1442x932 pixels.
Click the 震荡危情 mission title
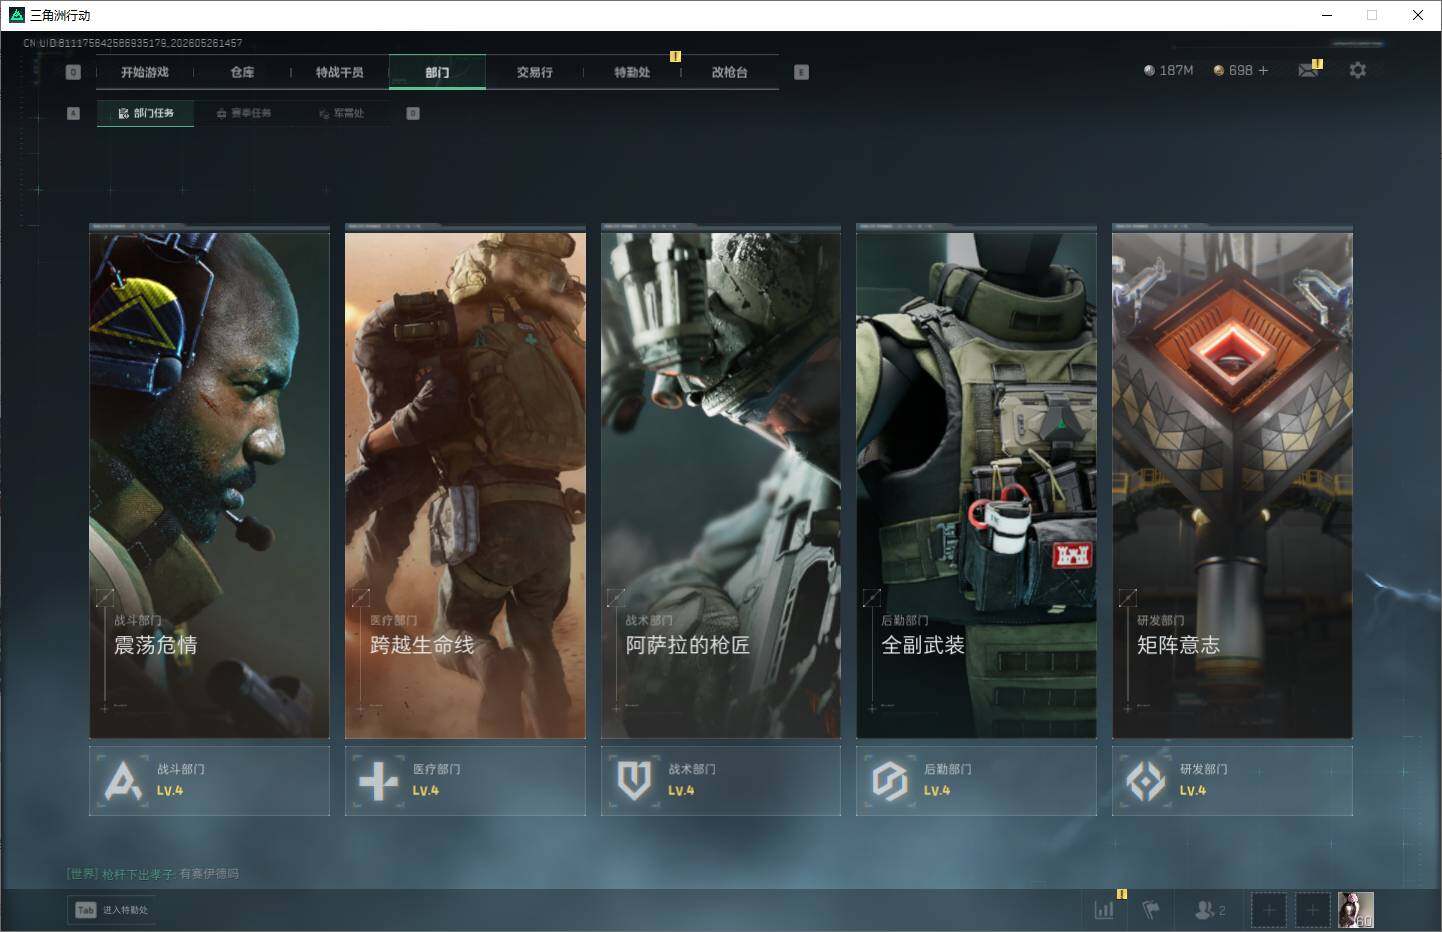click(155, 645)
